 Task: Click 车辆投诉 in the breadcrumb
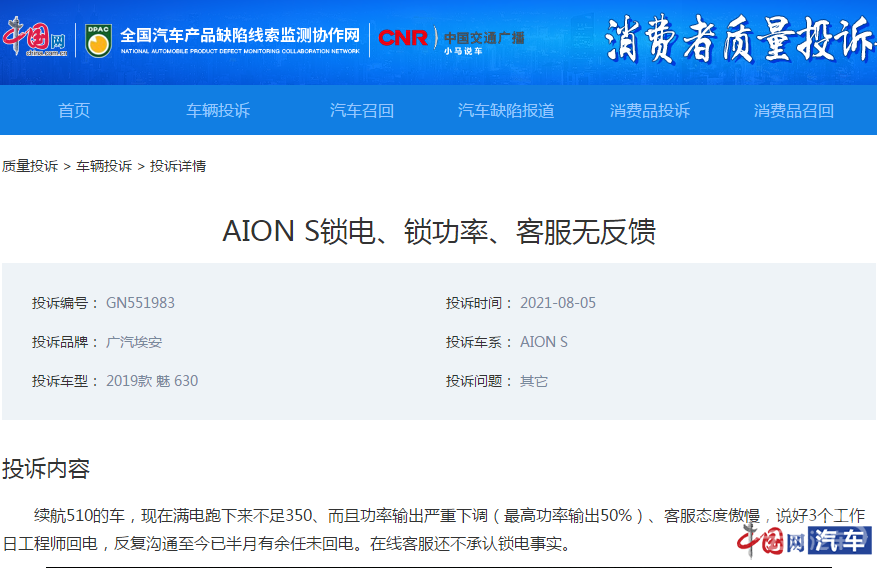pos(104,166)
